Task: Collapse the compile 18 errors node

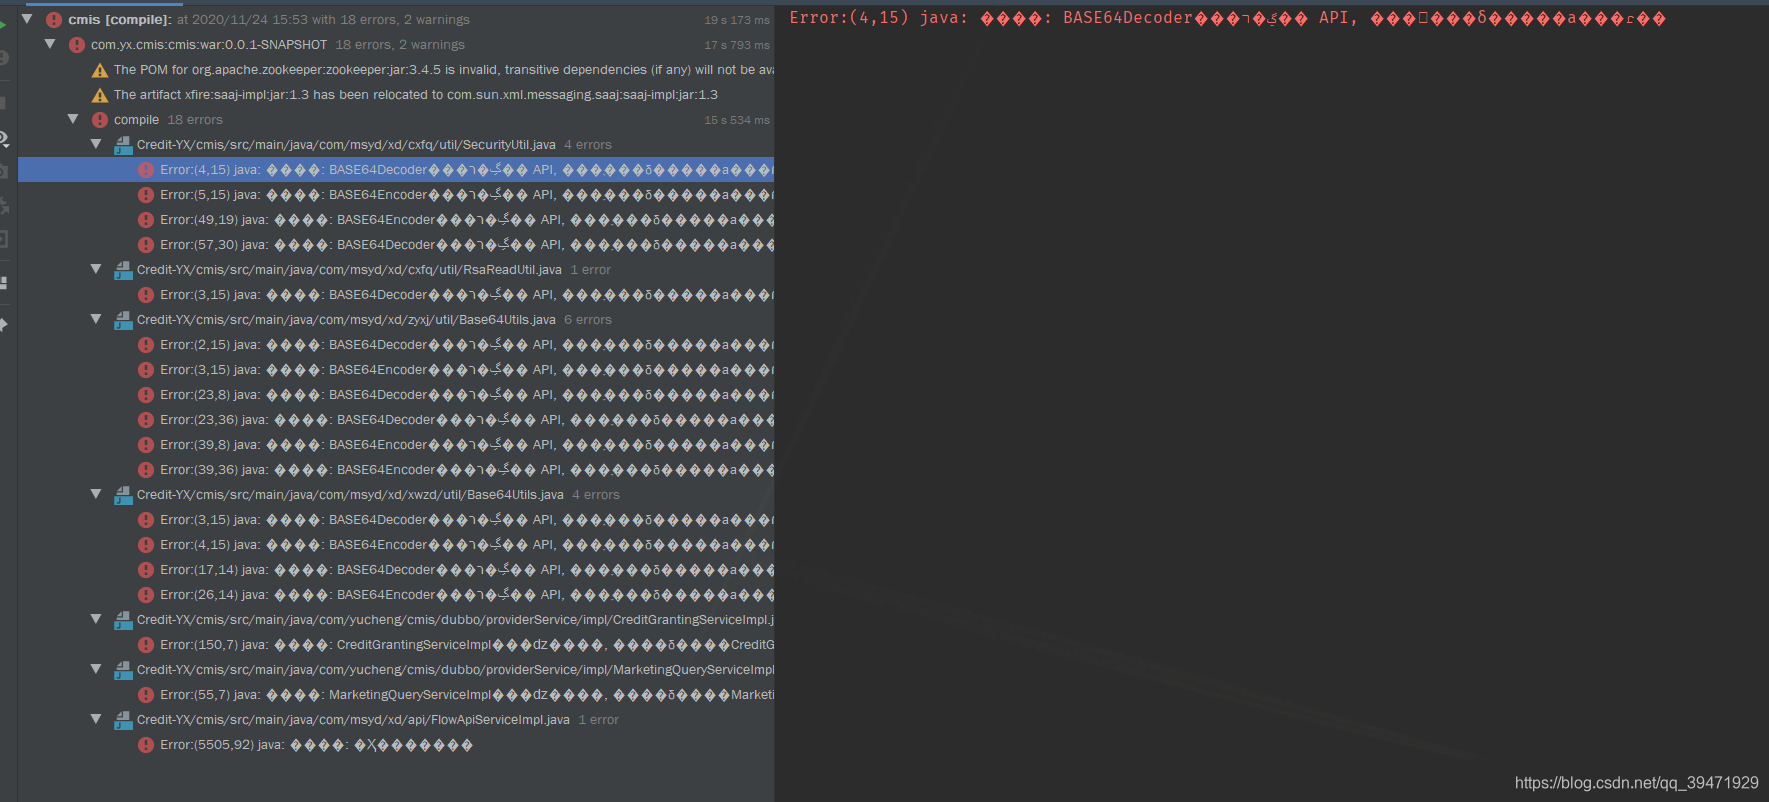Action: click(73, 119)
